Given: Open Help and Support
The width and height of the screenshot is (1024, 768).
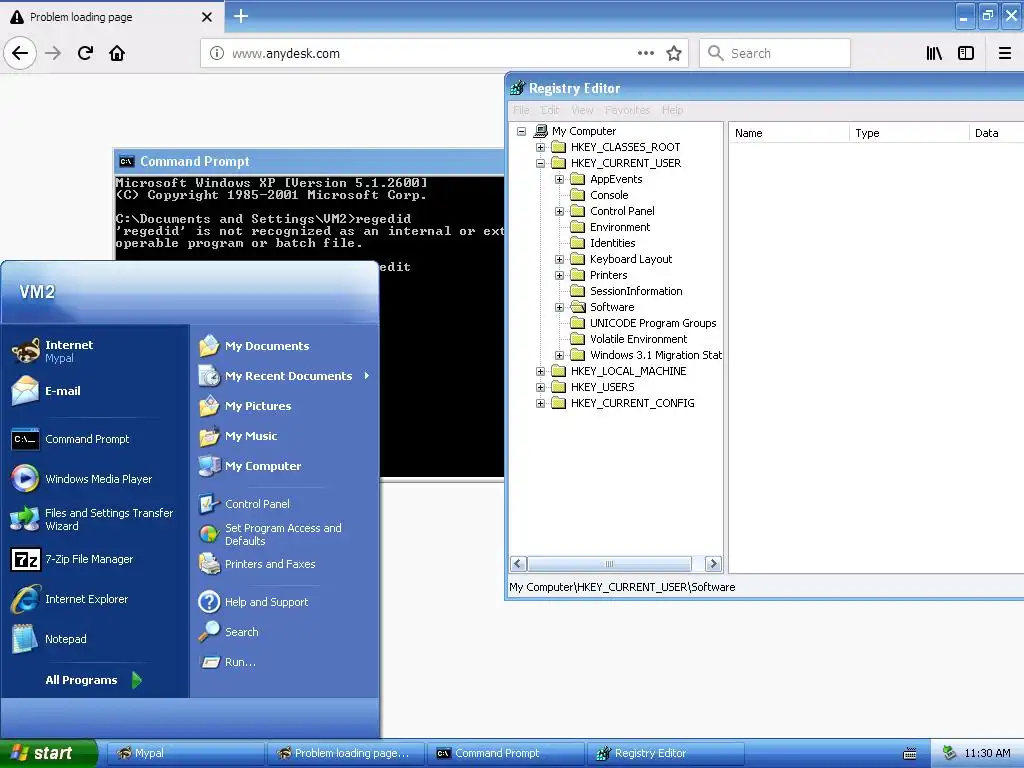Looking at the screenshot, I should pos(253,601).
